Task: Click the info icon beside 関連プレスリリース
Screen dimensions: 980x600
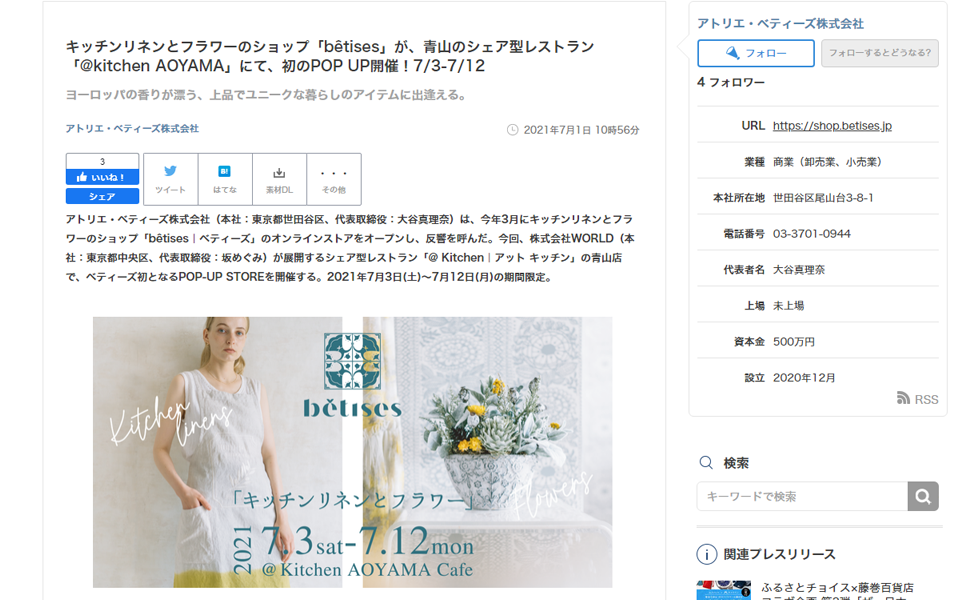Action: tap(707, 554)
